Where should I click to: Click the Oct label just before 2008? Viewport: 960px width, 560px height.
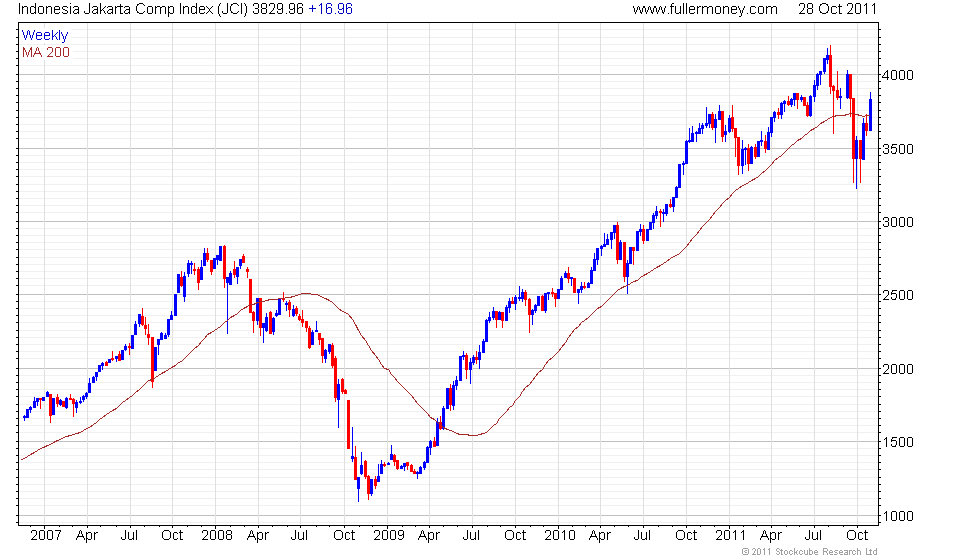click(172, 536)
